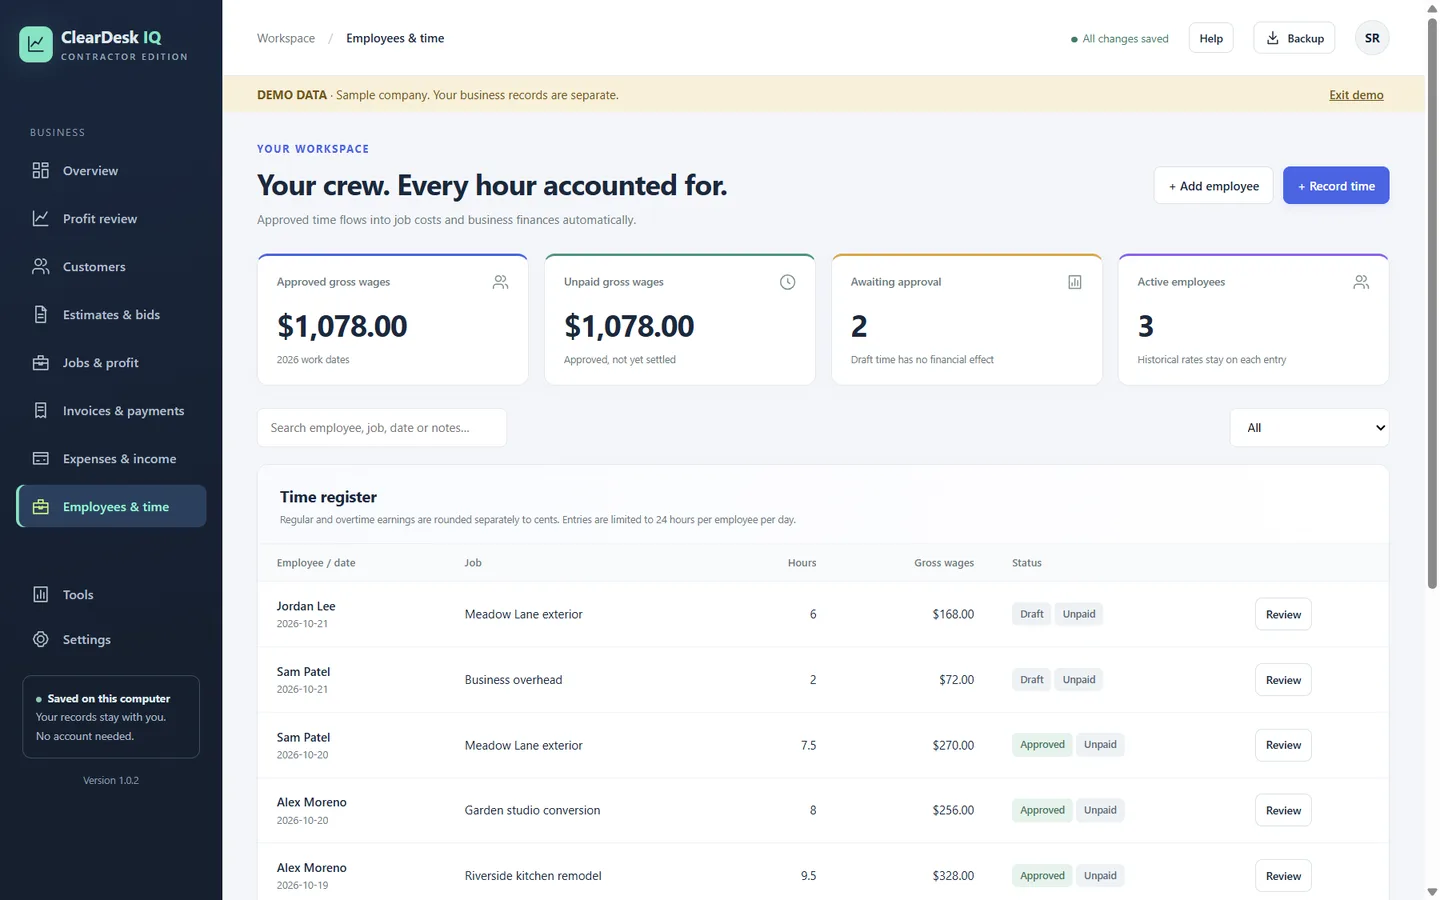Click the Expenses & income card icon
This screenshot has width=1440, height=900.
coord(40,459)
